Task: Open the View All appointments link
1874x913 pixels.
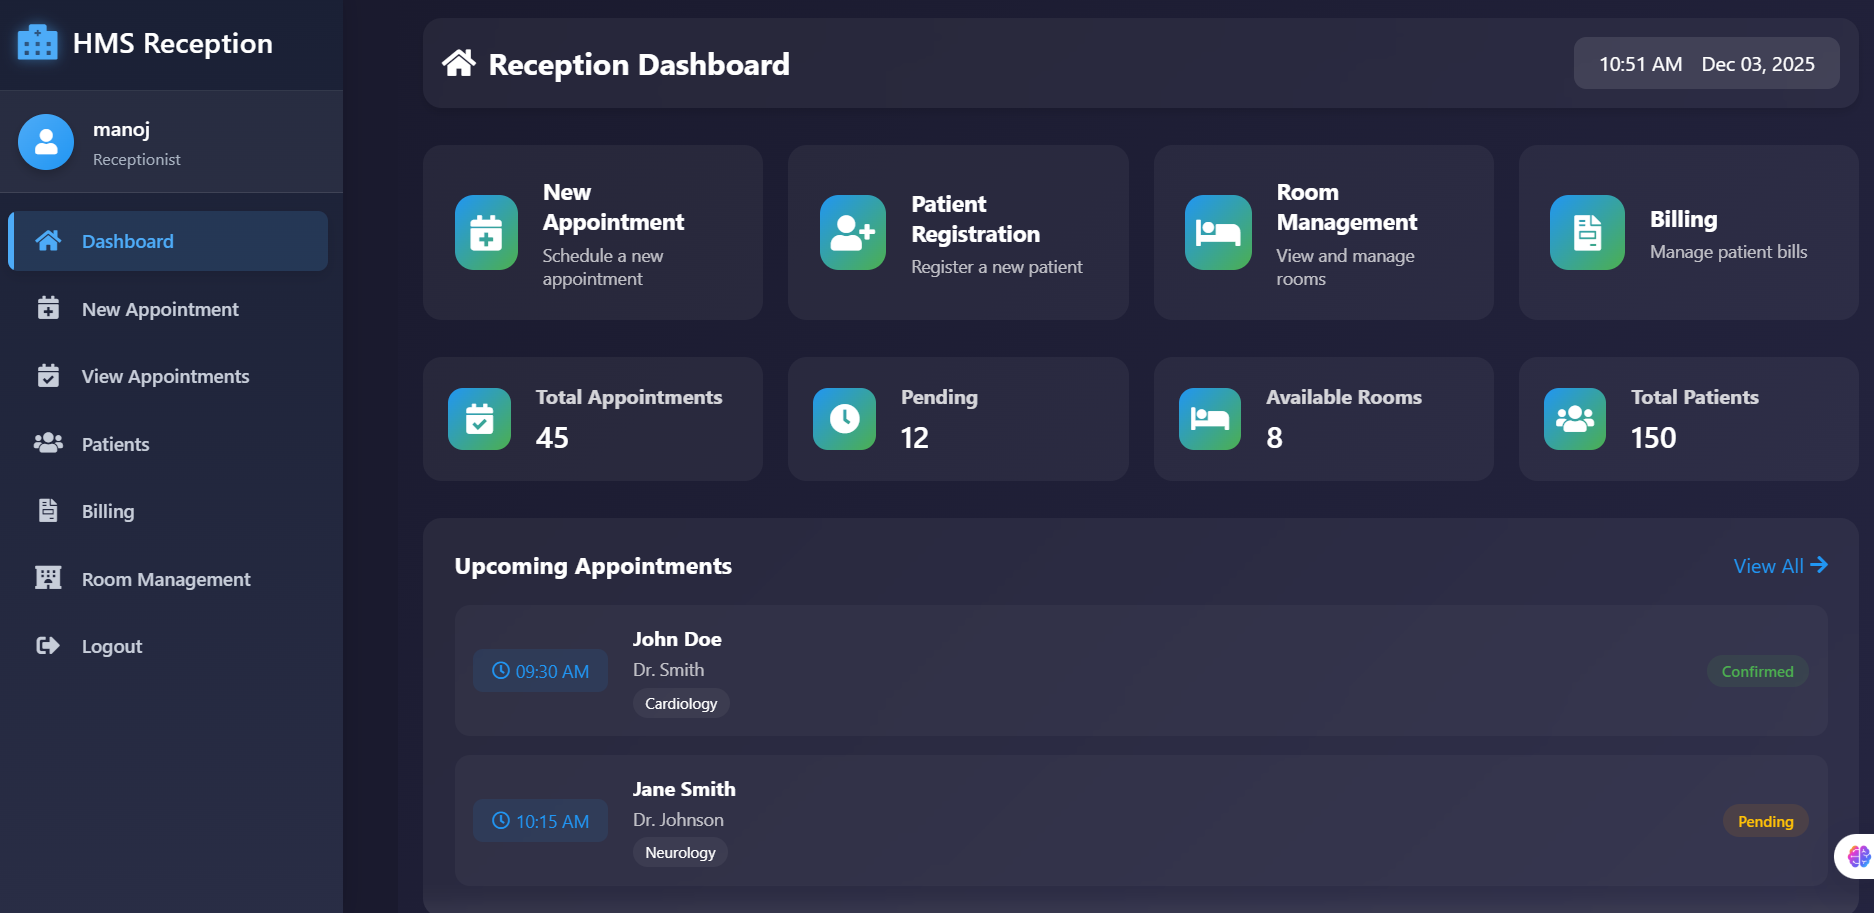Action: point(1780,566)
